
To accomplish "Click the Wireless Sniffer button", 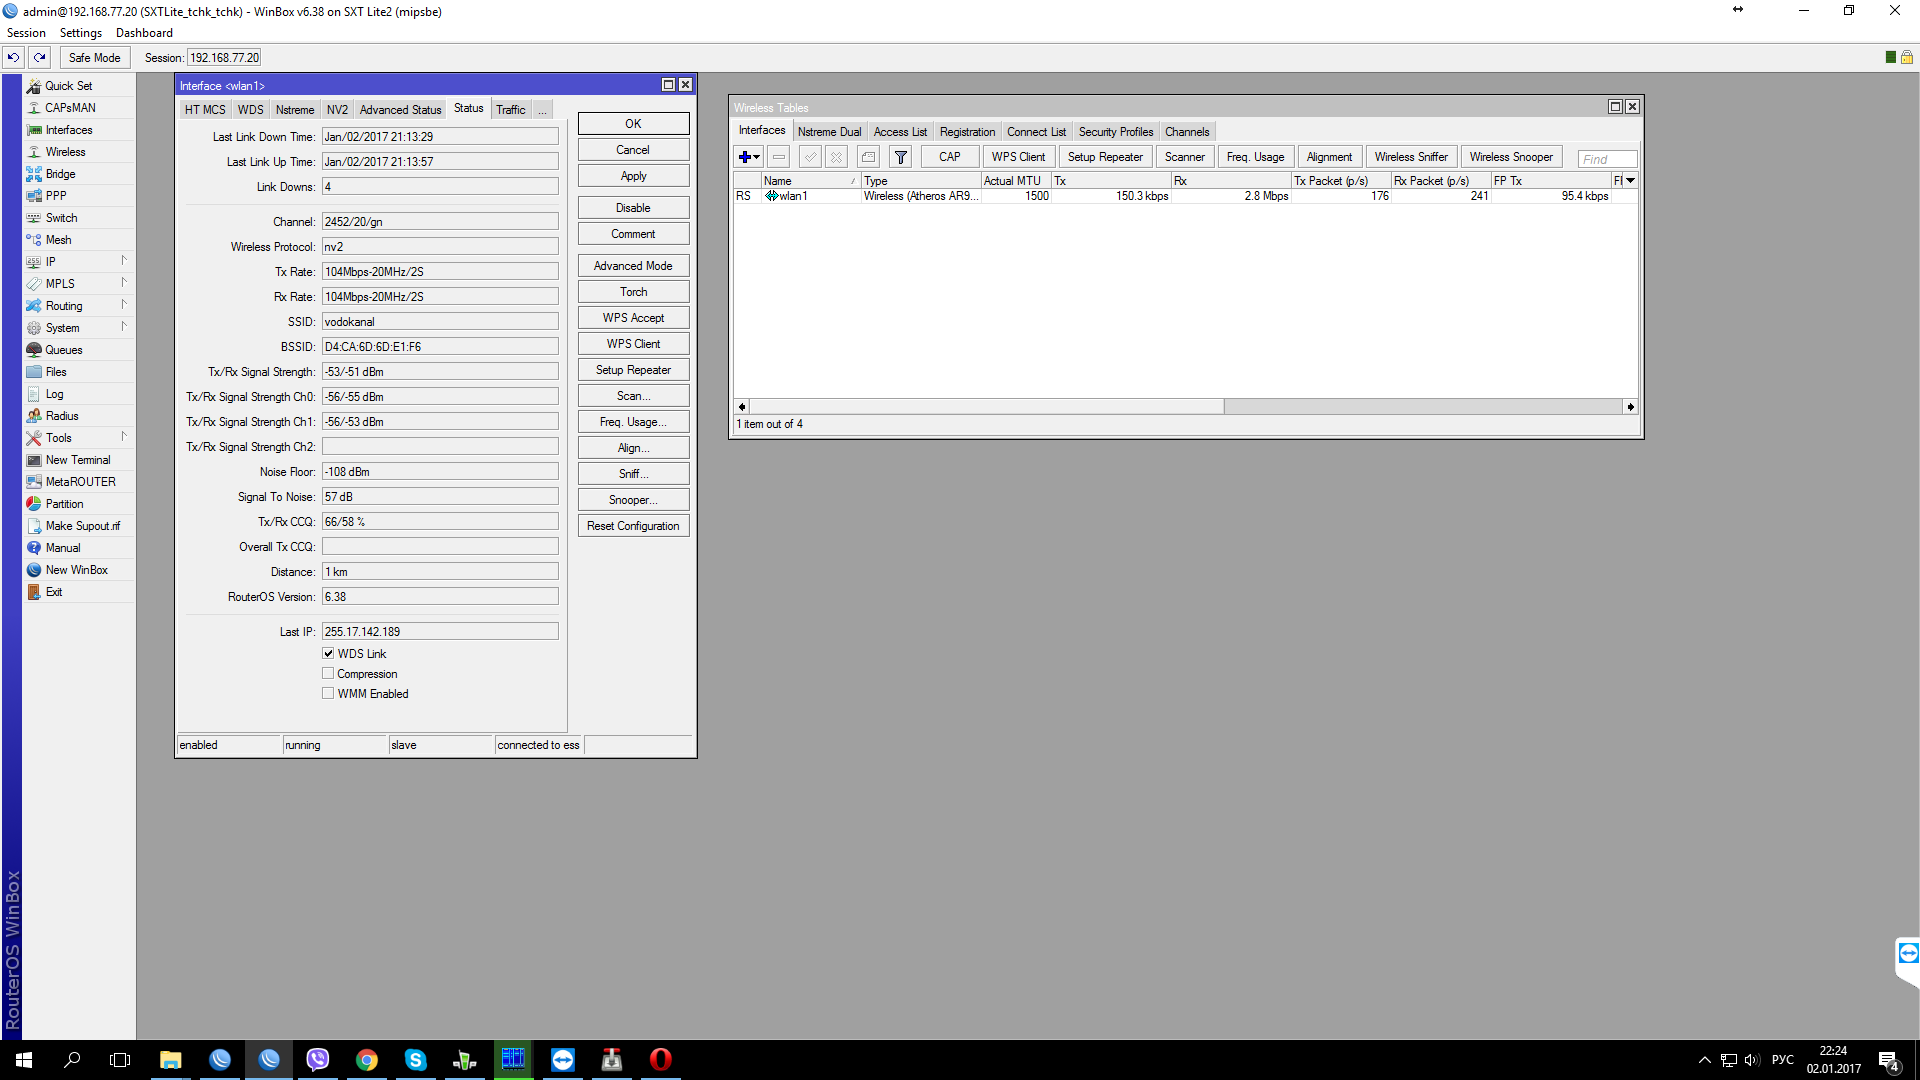I will (x=1410, y=157).
